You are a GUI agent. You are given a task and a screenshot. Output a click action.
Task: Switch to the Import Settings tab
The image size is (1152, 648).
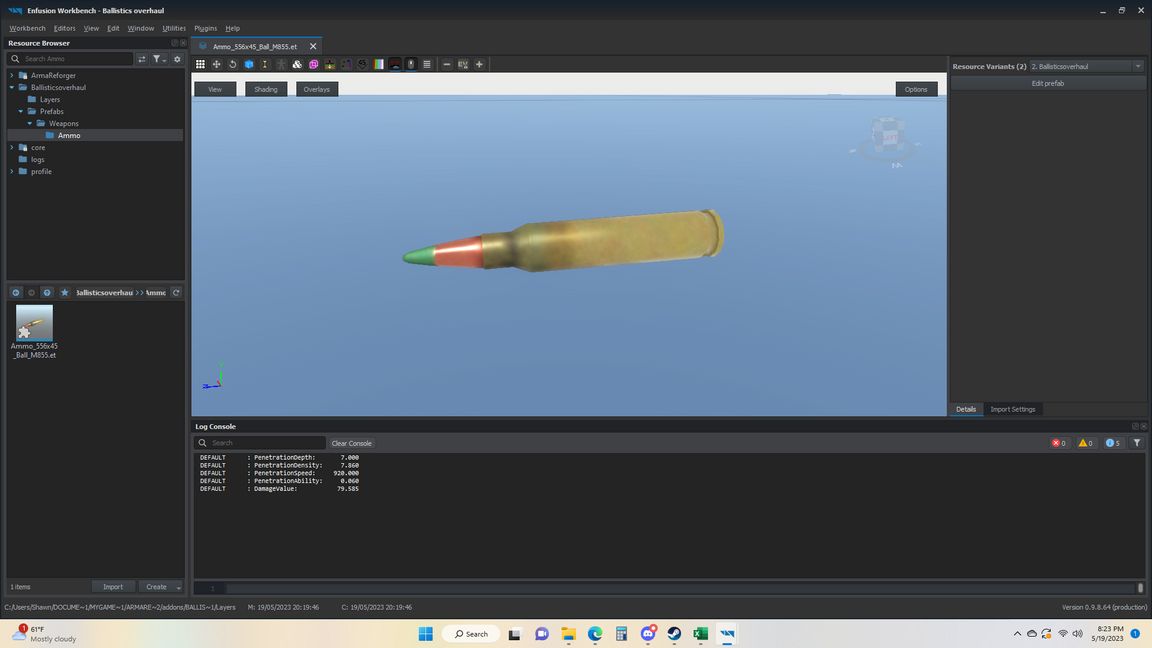coord(1012,409)
